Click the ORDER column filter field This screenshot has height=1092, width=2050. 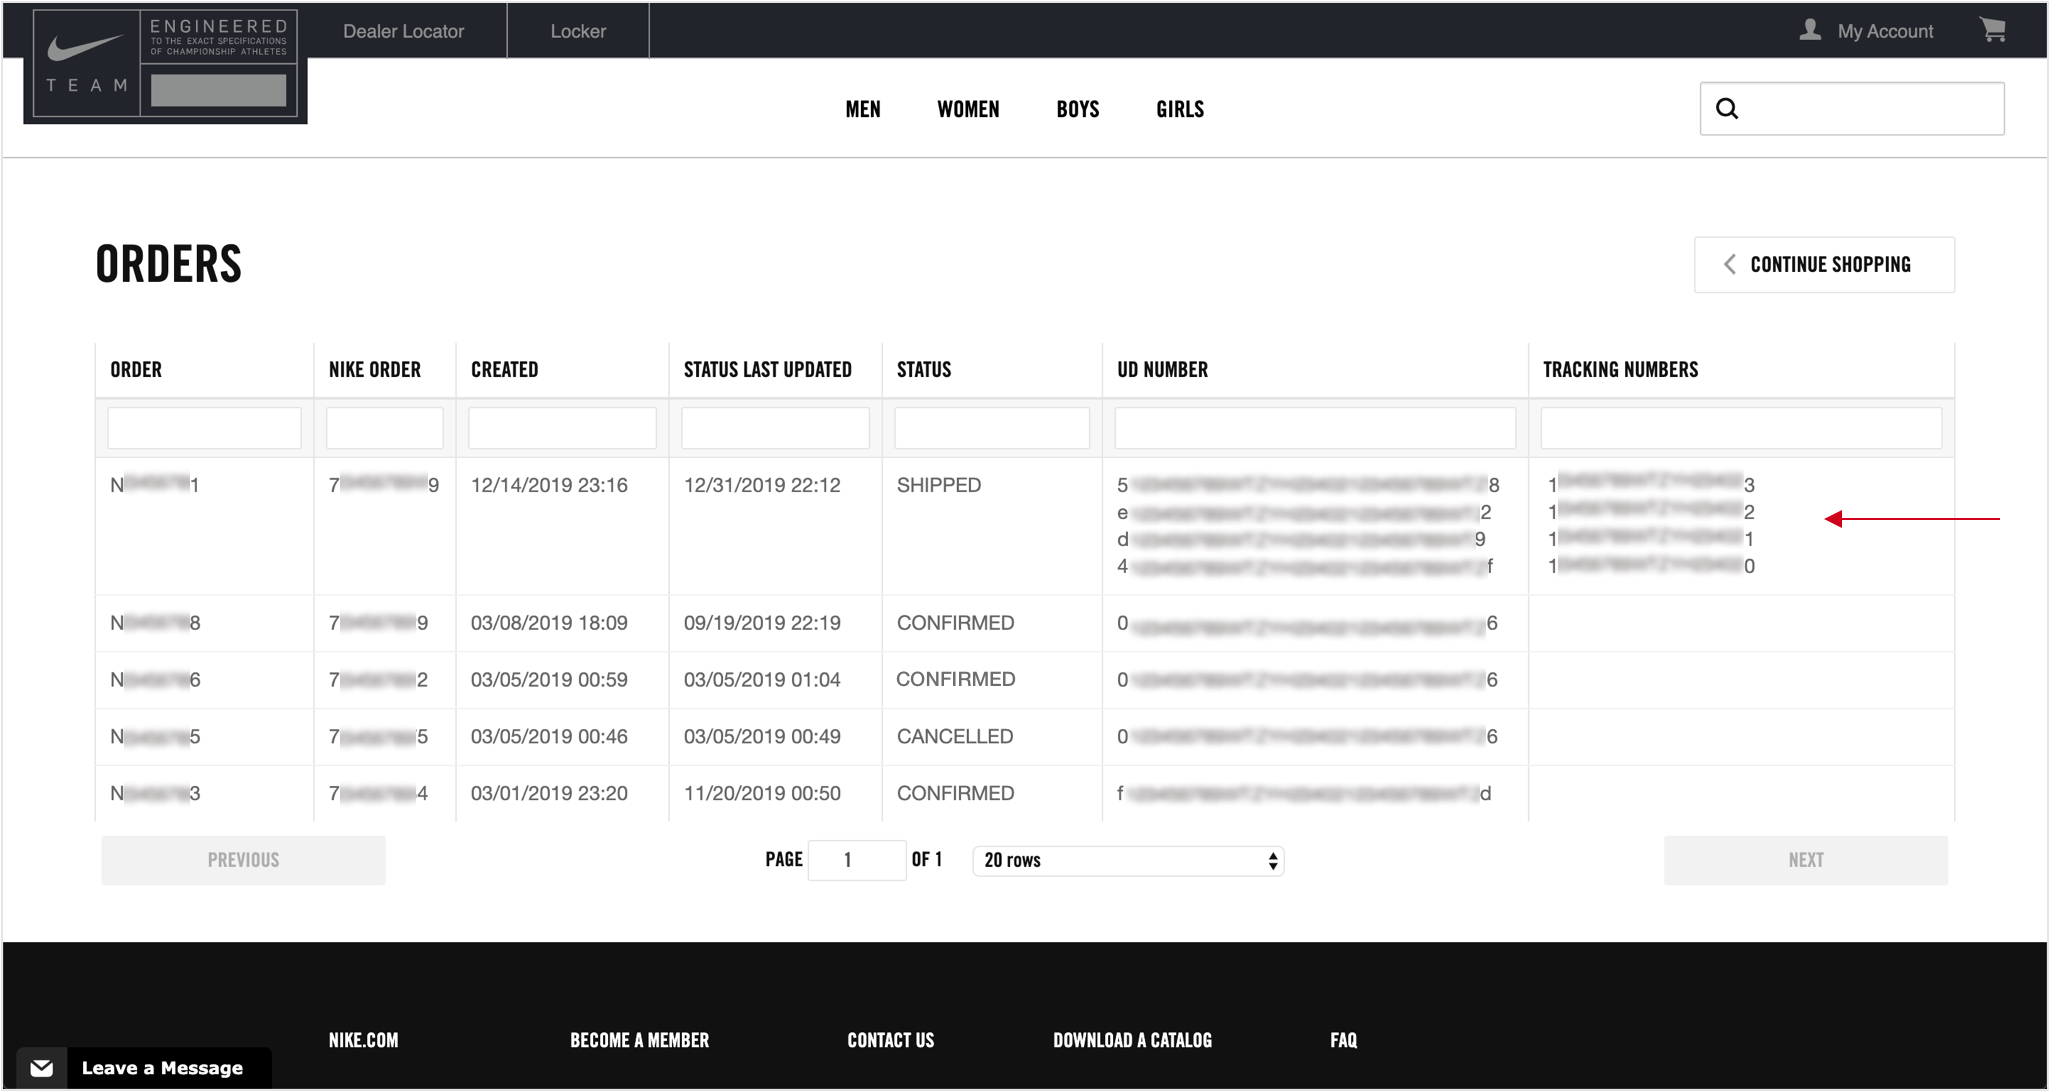click(x=204, y=427)
